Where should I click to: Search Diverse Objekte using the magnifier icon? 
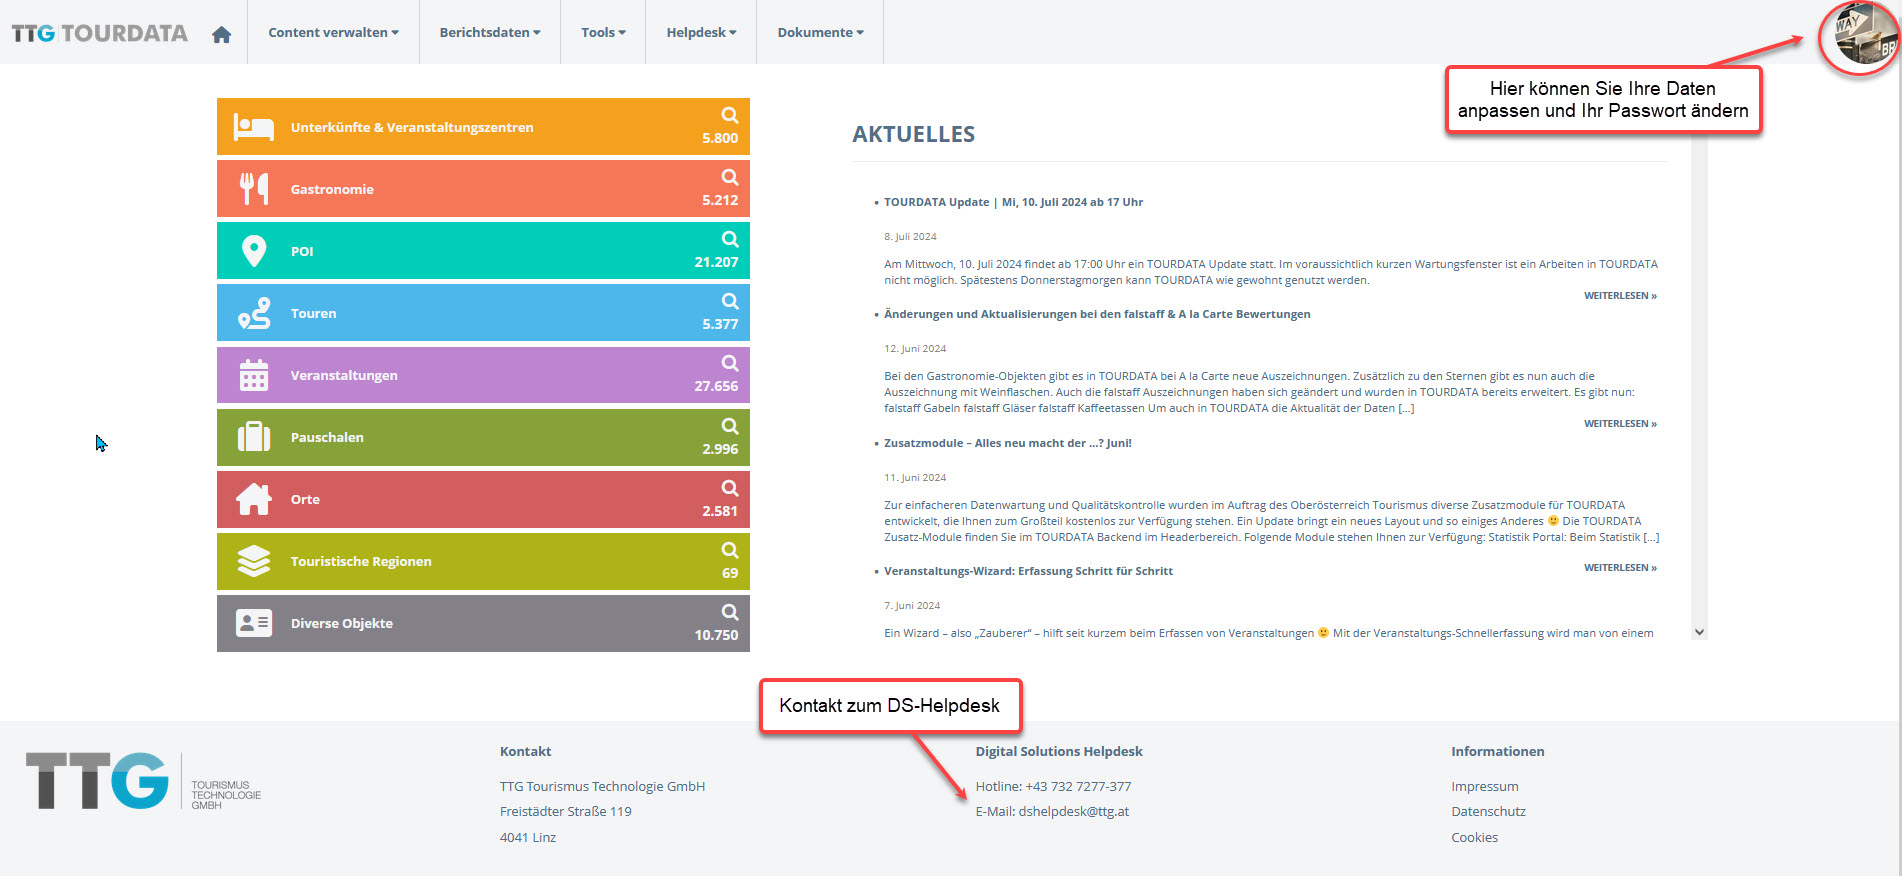pyautogui.click(x=730, y=612)
